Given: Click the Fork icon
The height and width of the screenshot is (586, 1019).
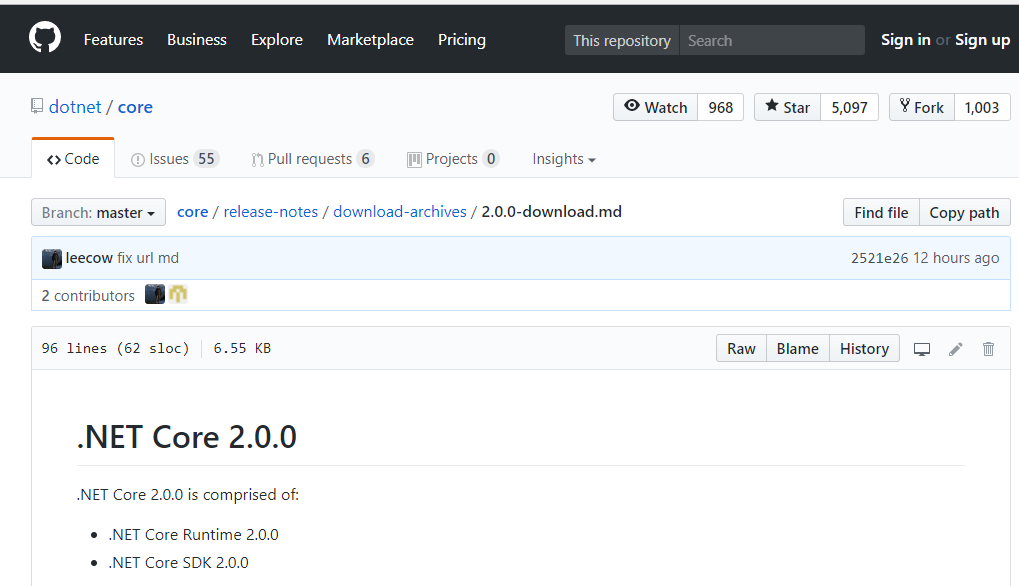Looking at the screenshot, I should point(905,107).
